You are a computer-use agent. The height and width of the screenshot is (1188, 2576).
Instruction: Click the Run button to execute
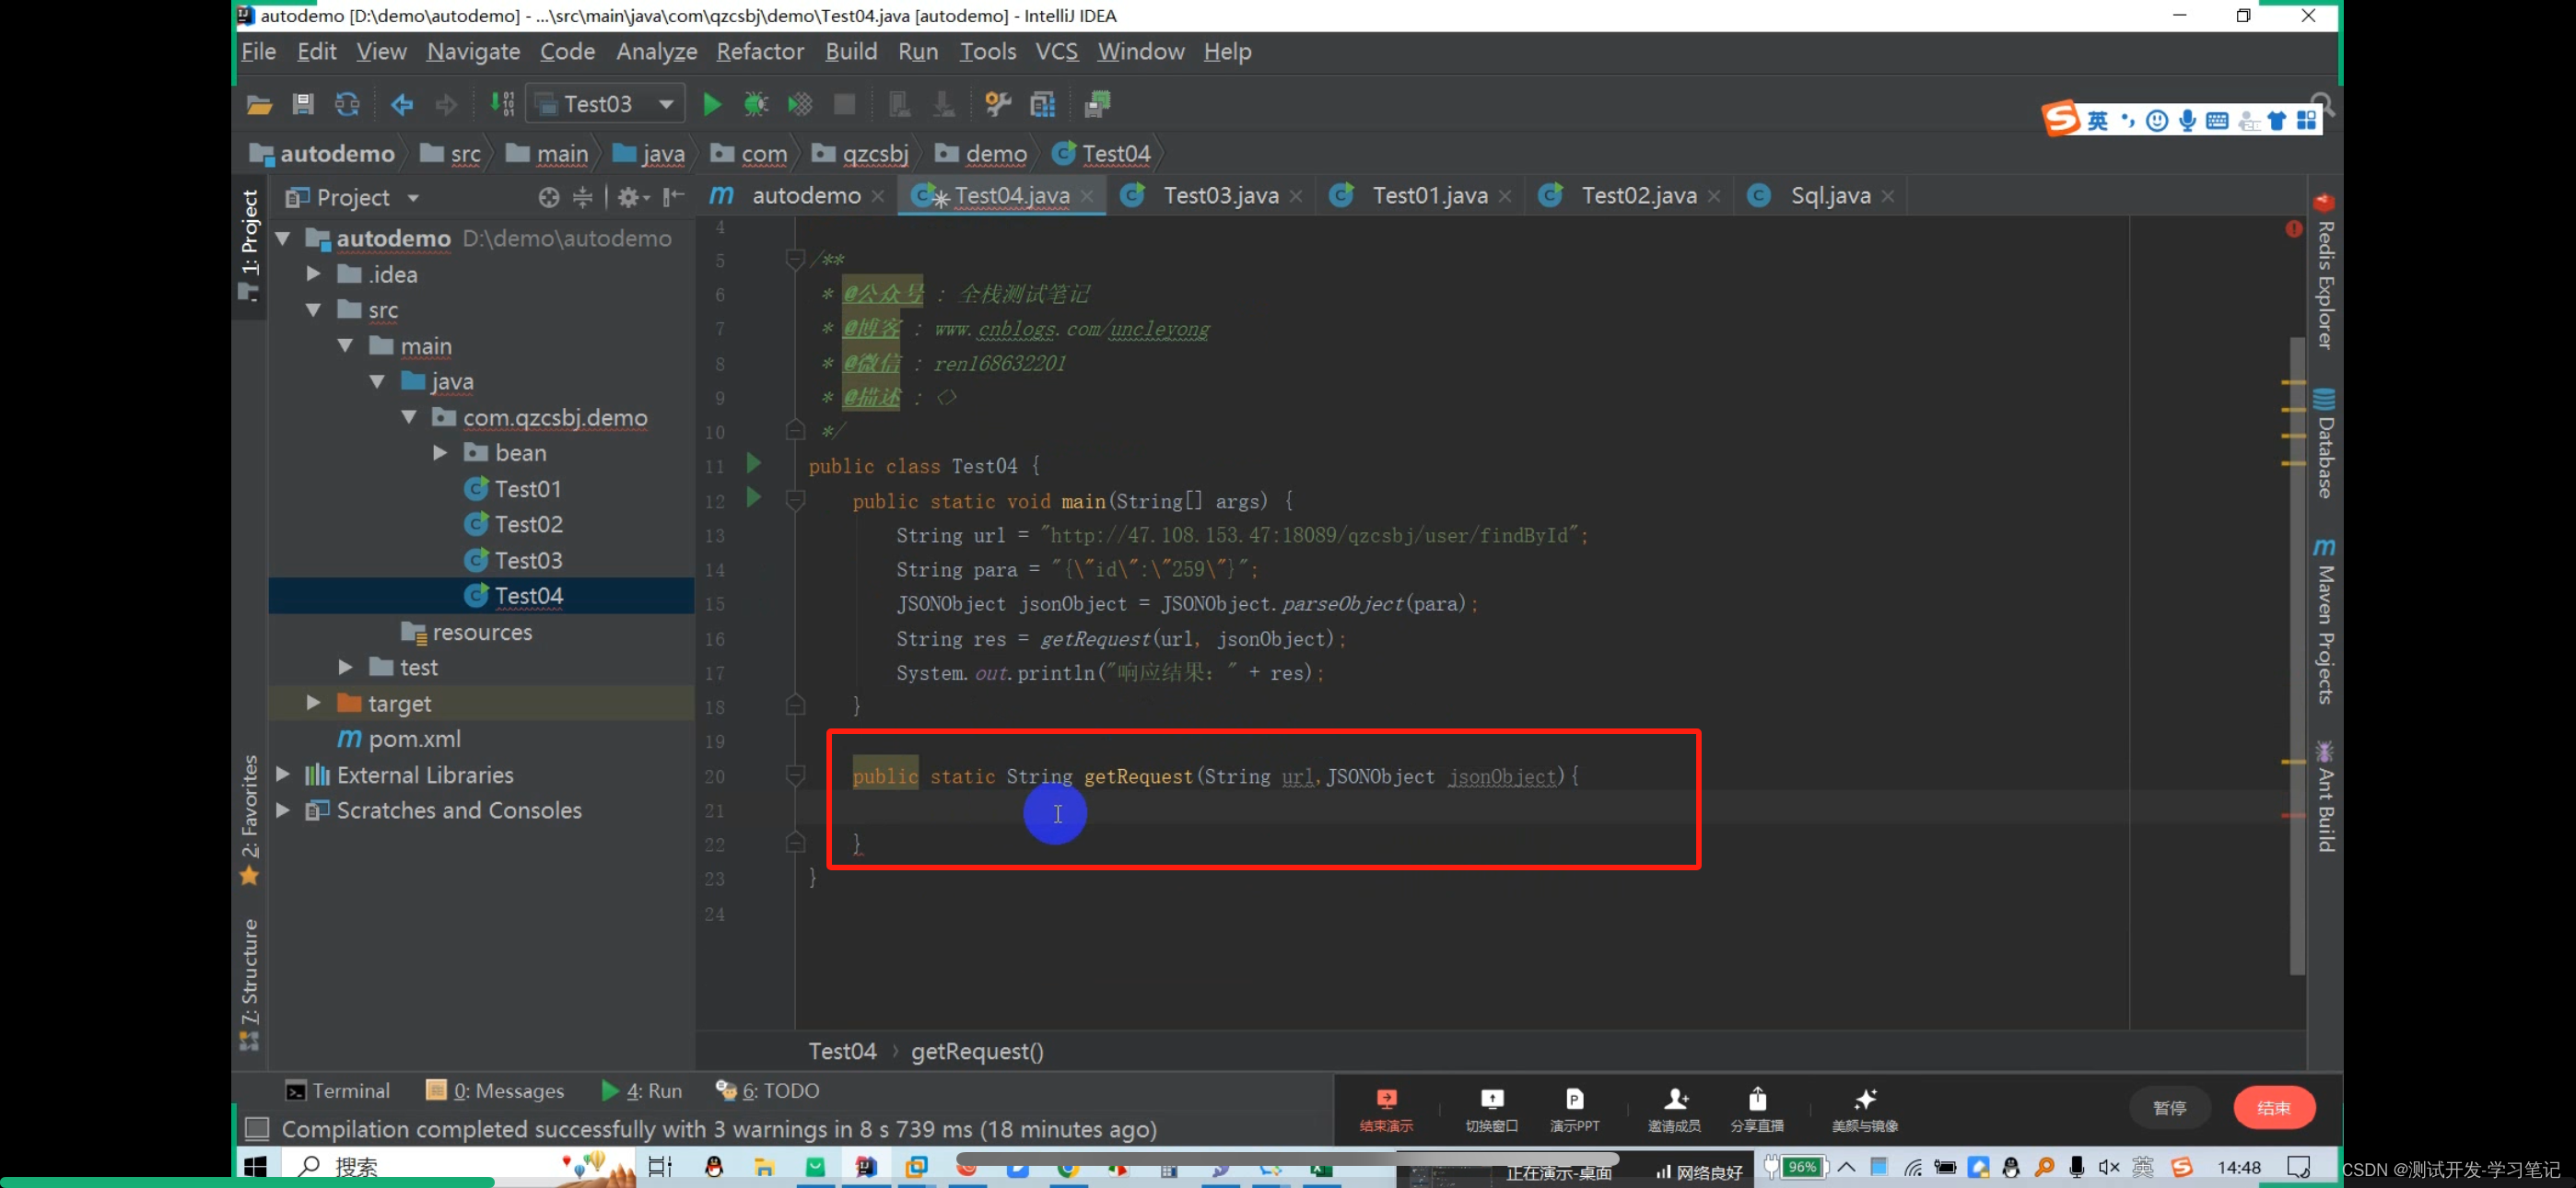[711, 103]
